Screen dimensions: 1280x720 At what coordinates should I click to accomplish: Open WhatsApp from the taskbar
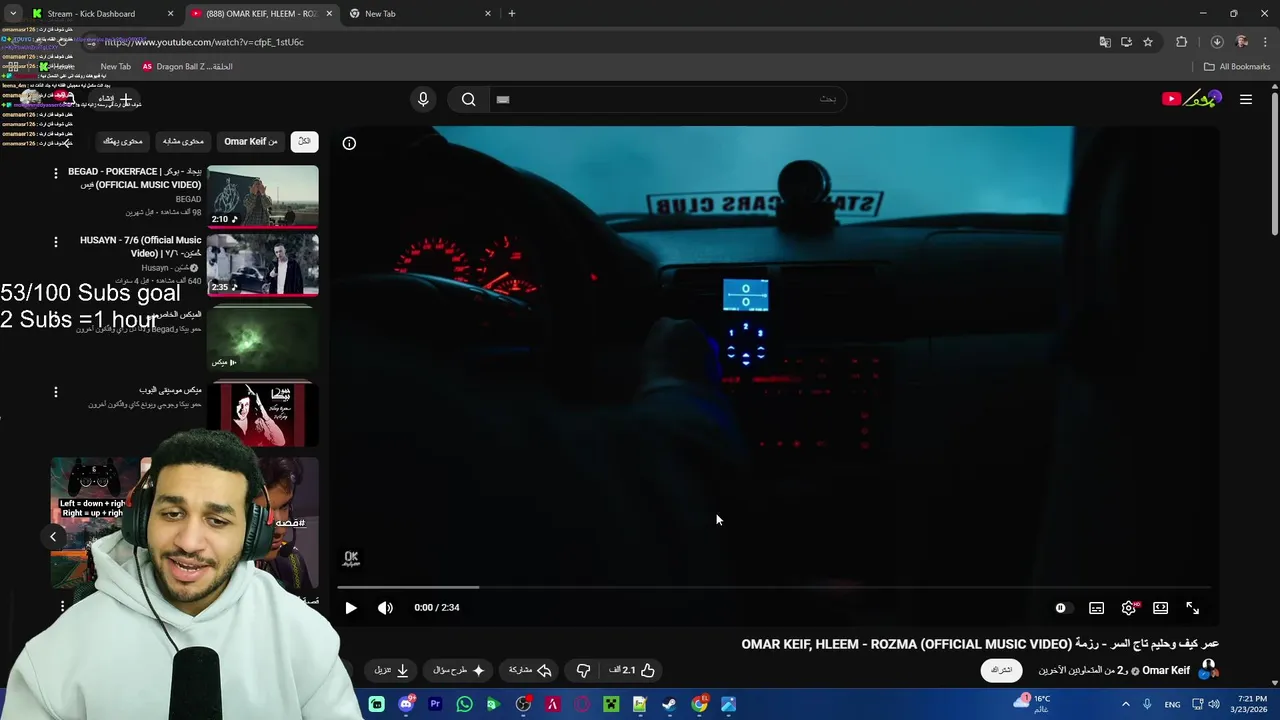click(x=464, y=705)
